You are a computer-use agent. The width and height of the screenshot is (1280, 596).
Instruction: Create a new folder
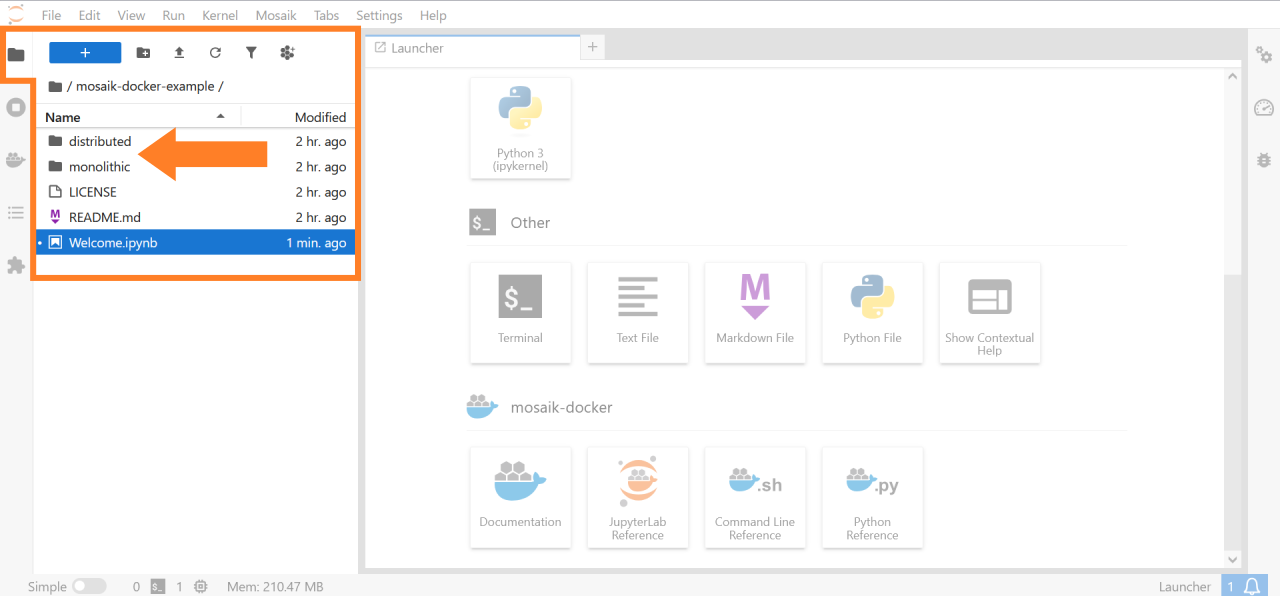pyautogui.click(x=143, y=53)
